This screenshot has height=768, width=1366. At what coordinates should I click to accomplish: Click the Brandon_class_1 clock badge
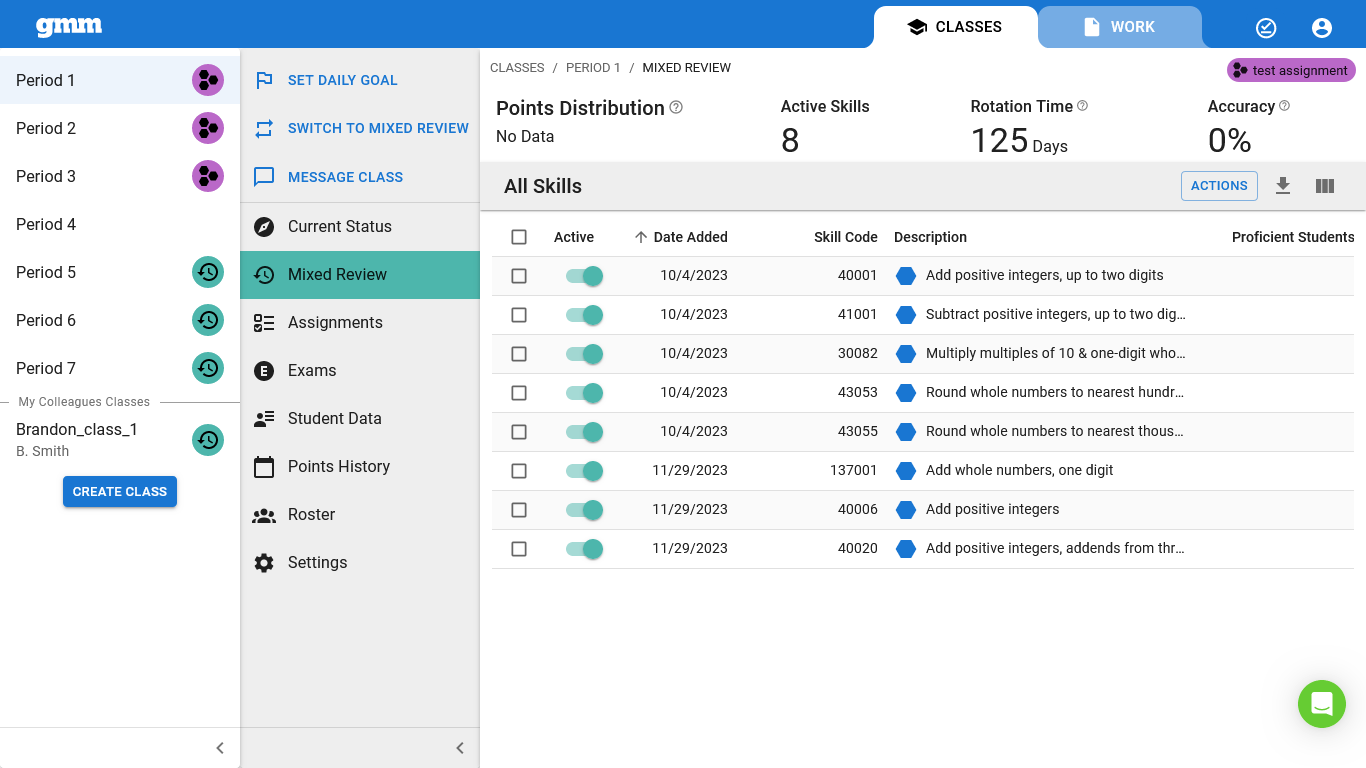(208, 440)
